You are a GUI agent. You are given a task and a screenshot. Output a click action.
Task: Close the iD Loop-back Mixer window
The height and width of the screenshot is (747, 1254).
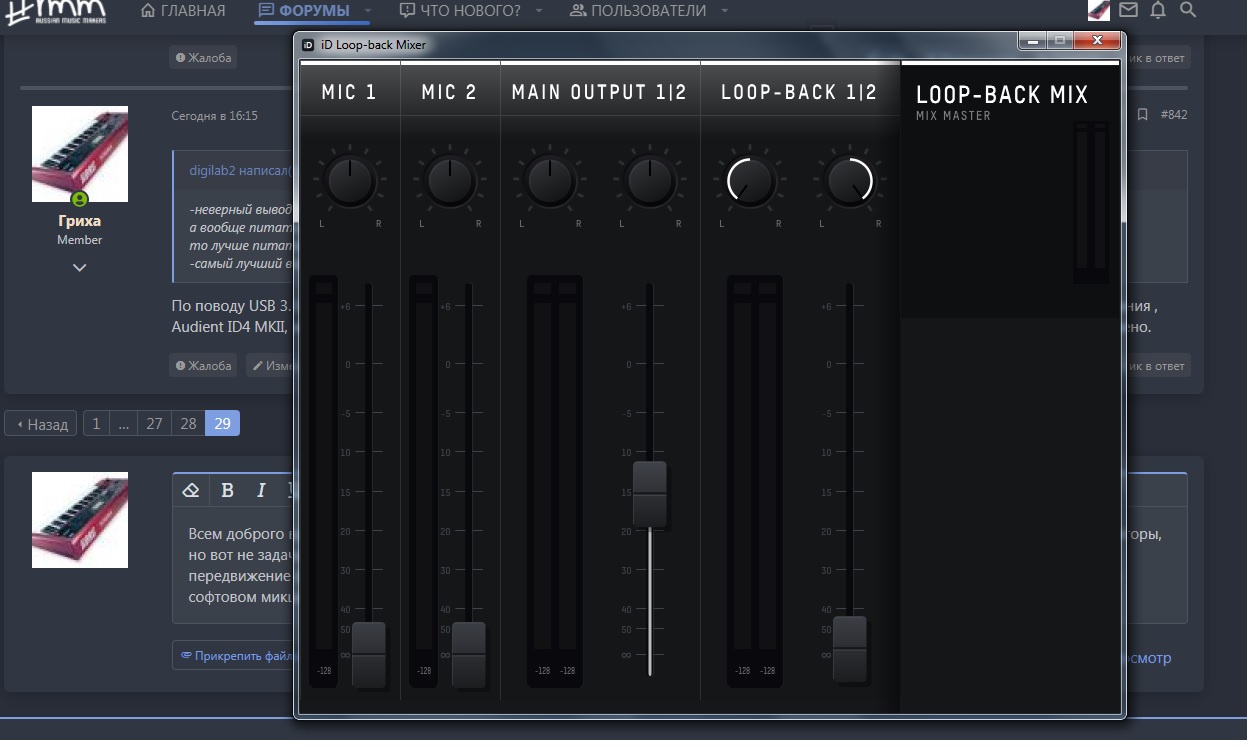pos(1097,40)
